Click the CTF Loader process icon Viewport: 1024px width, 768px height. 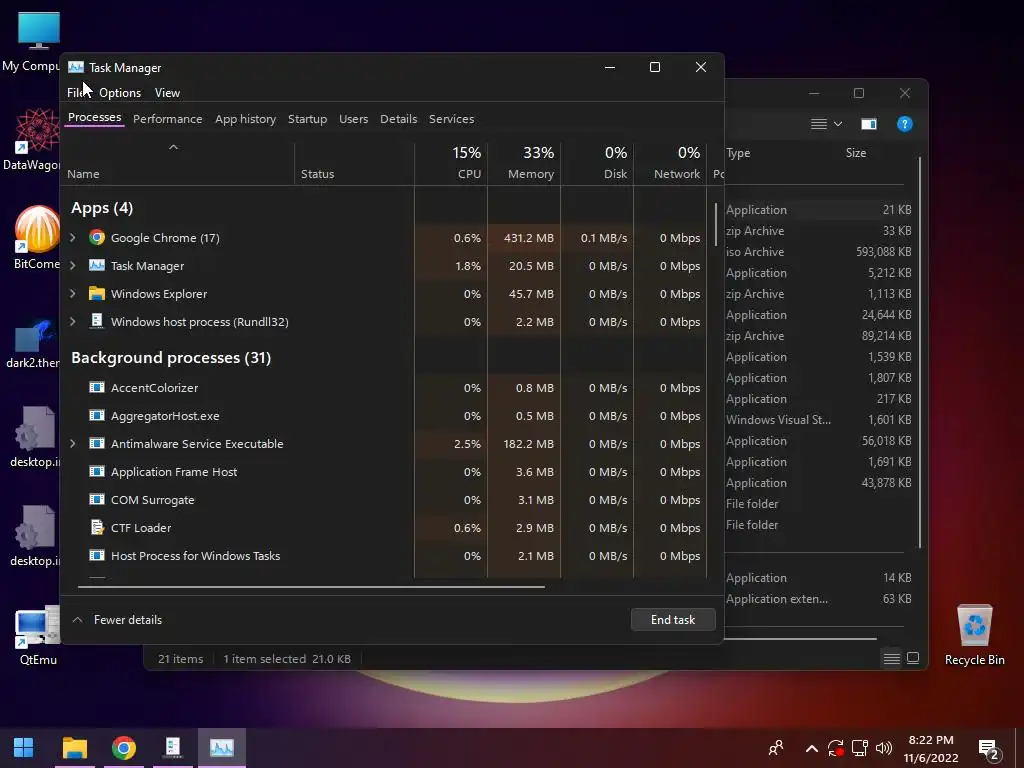point(97,527)
